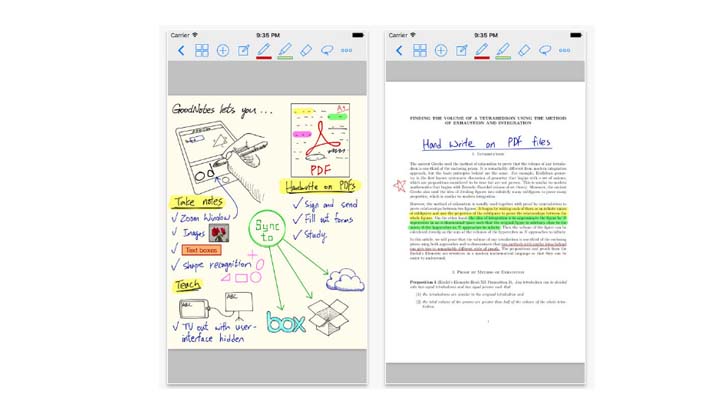Tap edit/compose icon in left phone toolbar
Viewport: 720px width, 400px height.
(x=243, y=51)
